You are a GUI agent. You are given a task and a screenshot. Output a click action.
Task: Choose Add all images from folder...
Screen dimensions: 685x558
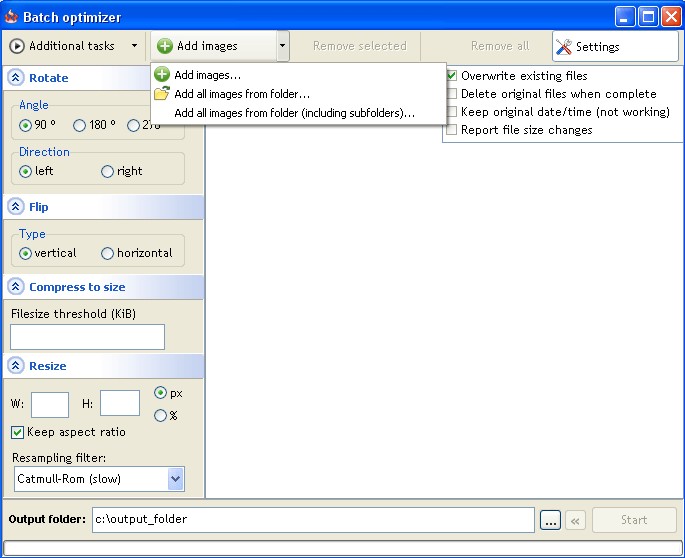tap(241, 94)
